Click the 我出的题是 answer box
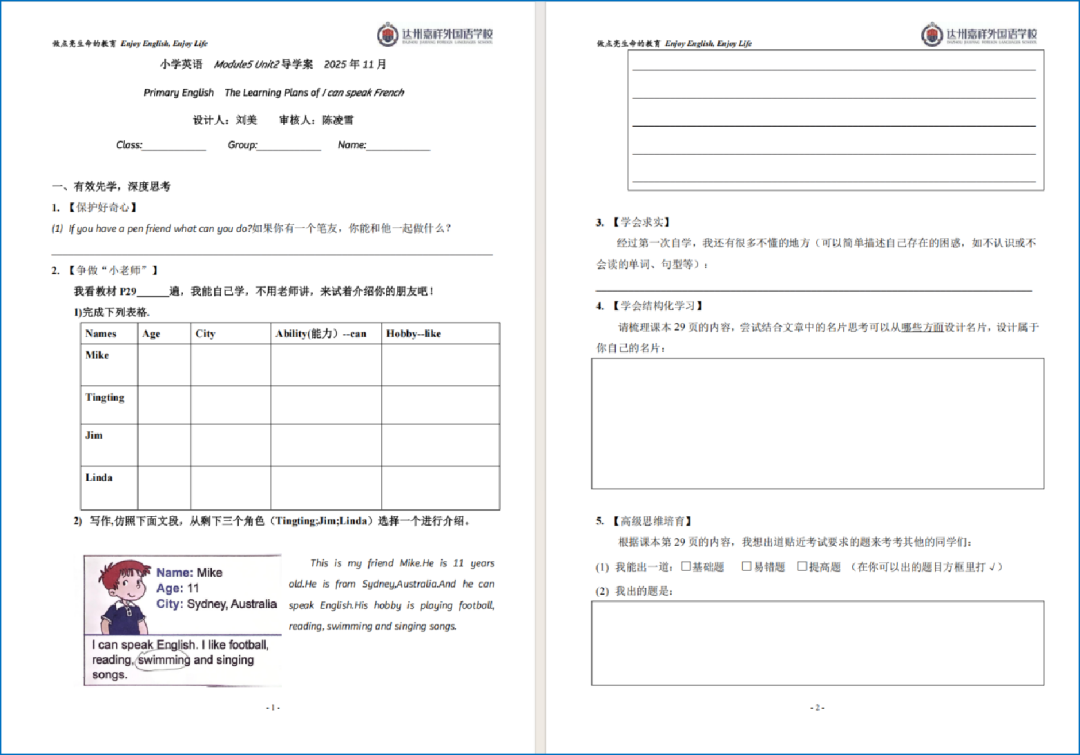The image size is (1080, 755). tap(817, 642)
